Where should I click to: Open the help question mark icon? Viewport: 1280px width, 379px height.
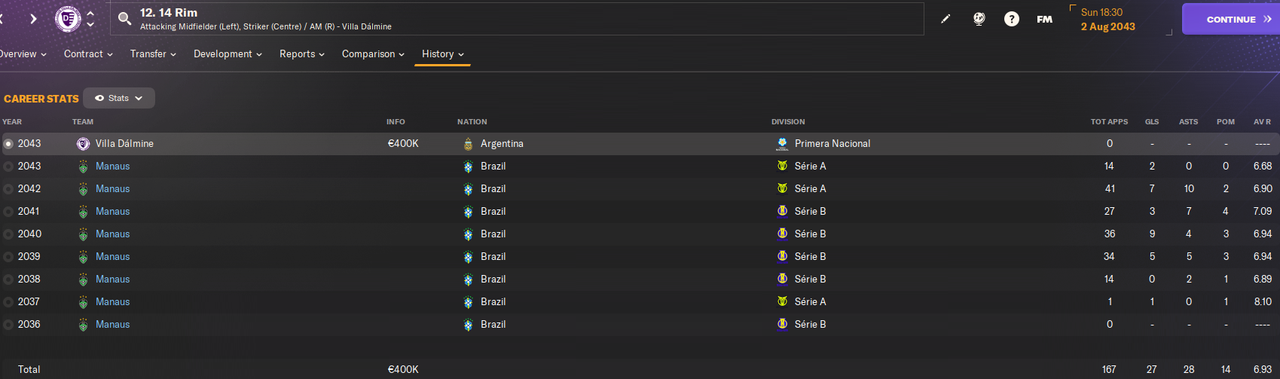[1011, 19]
